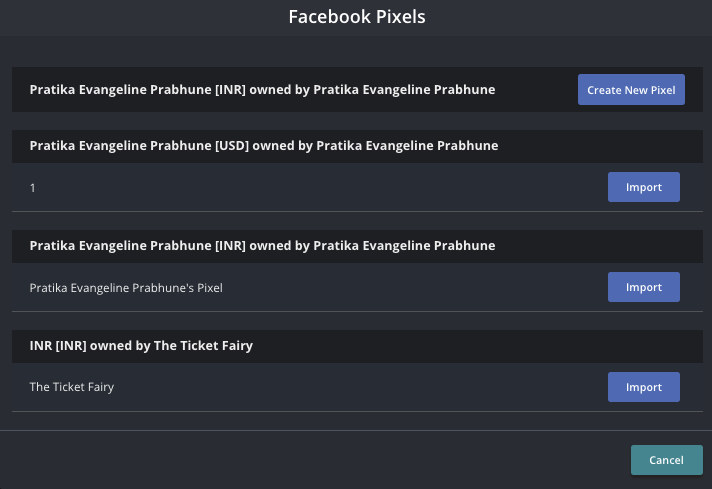712x489 pixels.
Task: Click the Facebook Pixels dialog title
Action: [356, 17]
